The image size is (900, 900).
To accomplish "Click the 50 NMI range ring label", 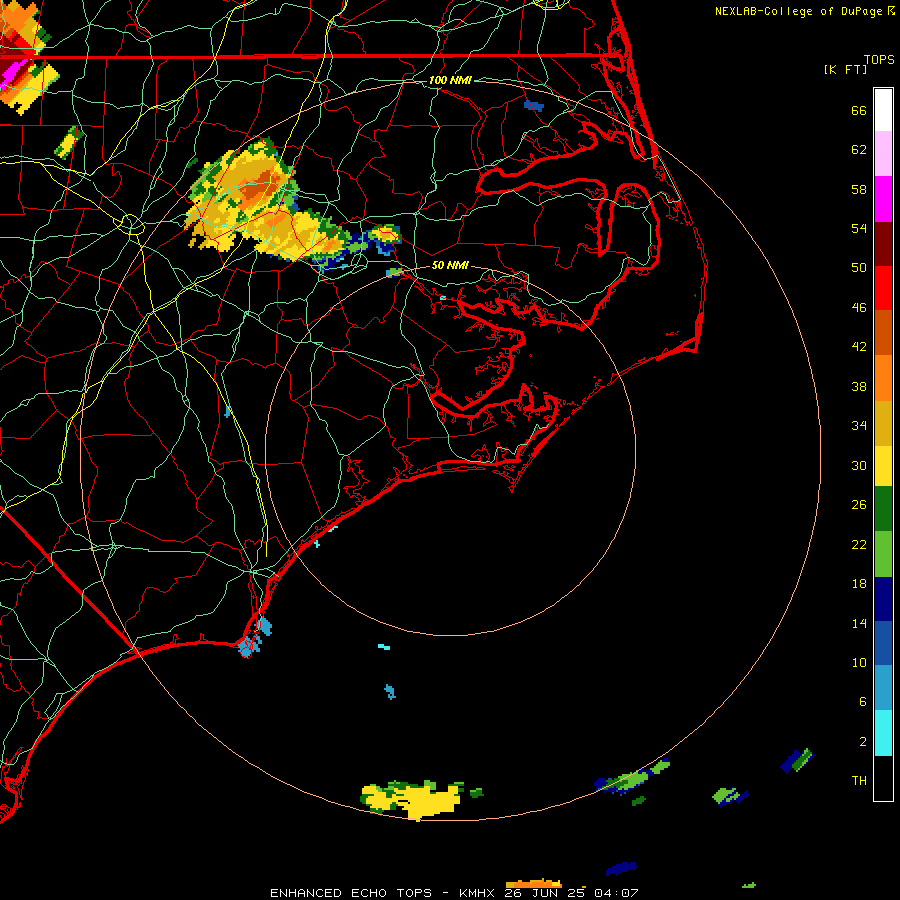I will coord(450,265).
